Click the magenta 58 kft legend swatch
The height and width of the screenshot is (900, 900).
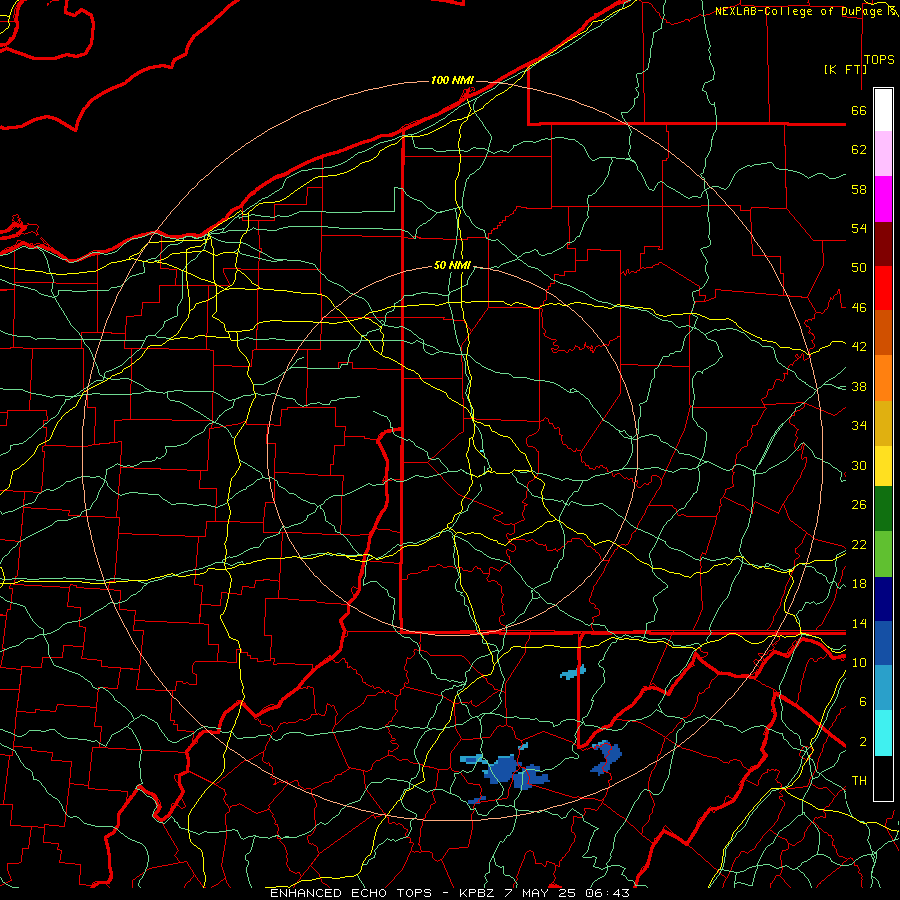(883, 199)
